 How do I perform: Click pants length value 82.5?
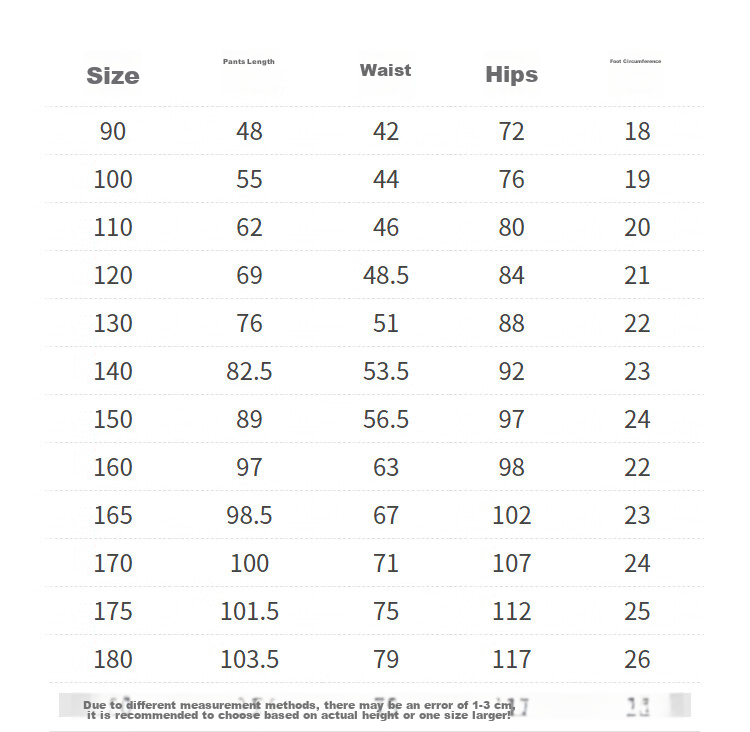coord(249,371)
